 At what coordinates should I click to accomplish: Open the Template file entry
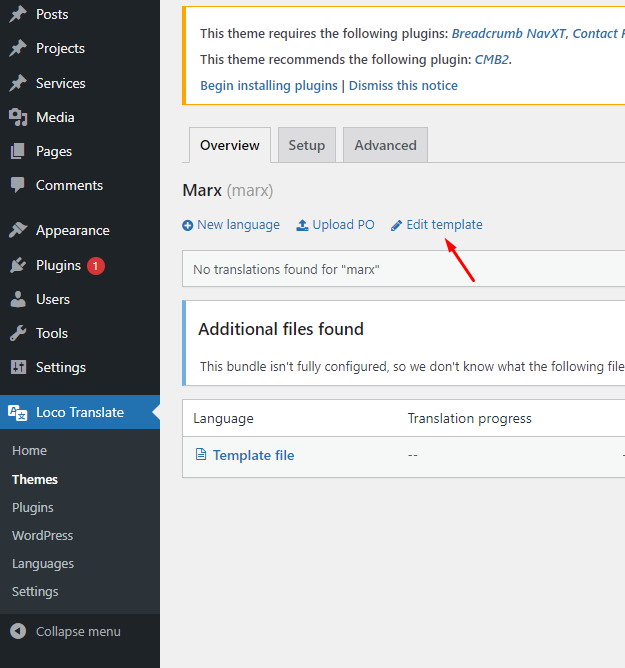pyautogui.click(x=253, y=456)
